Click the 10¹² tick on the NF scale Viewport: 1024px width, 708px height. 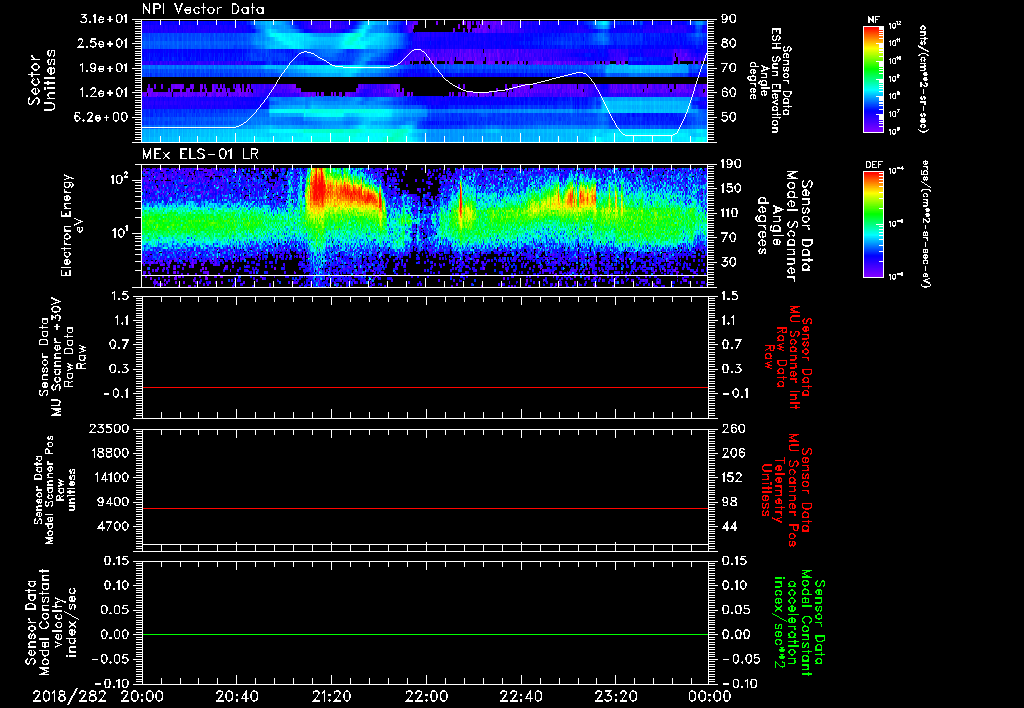pyautogui.click(x=895, y=25)
